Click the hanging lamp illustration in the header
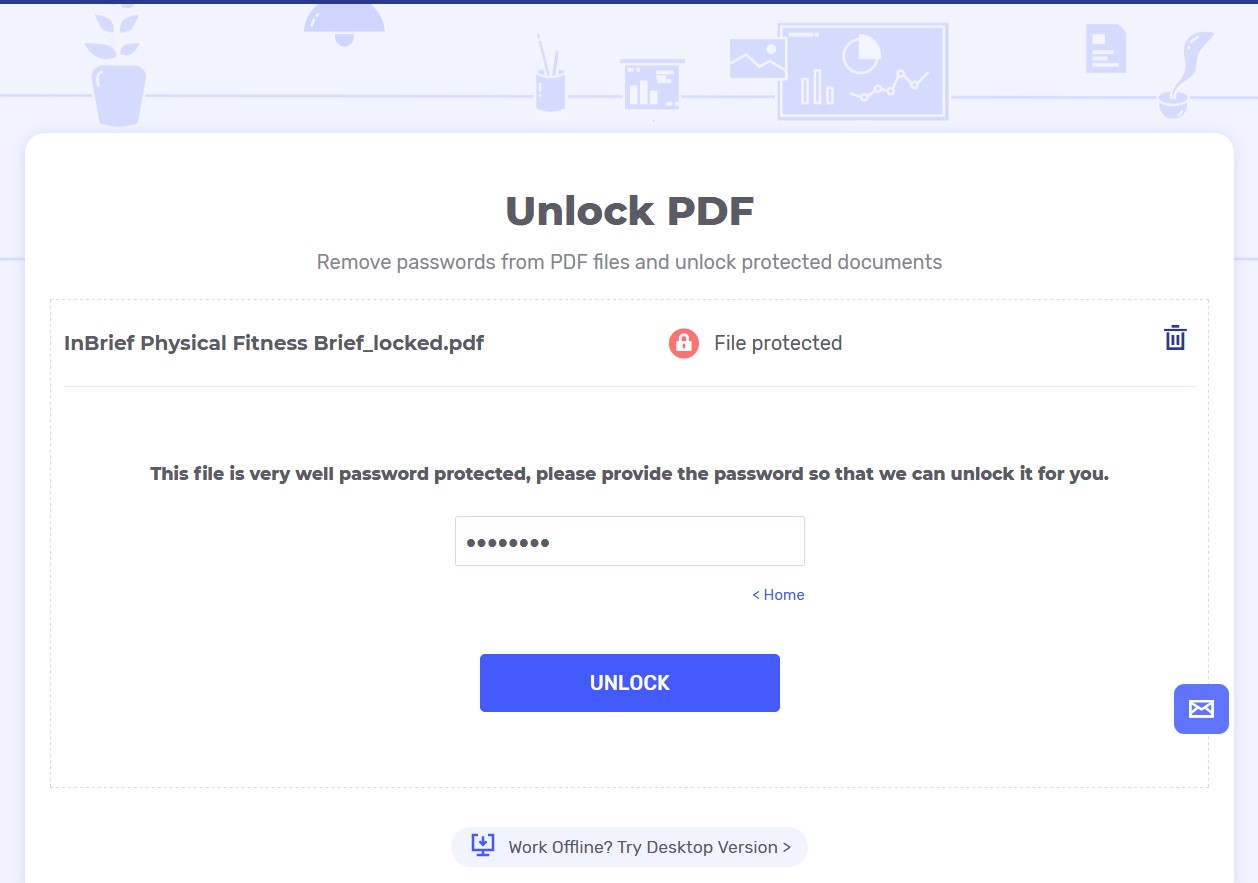Image resolution: width=1258 pixels, height=883 pixels. pyautogui.click(x=345, y=20)
